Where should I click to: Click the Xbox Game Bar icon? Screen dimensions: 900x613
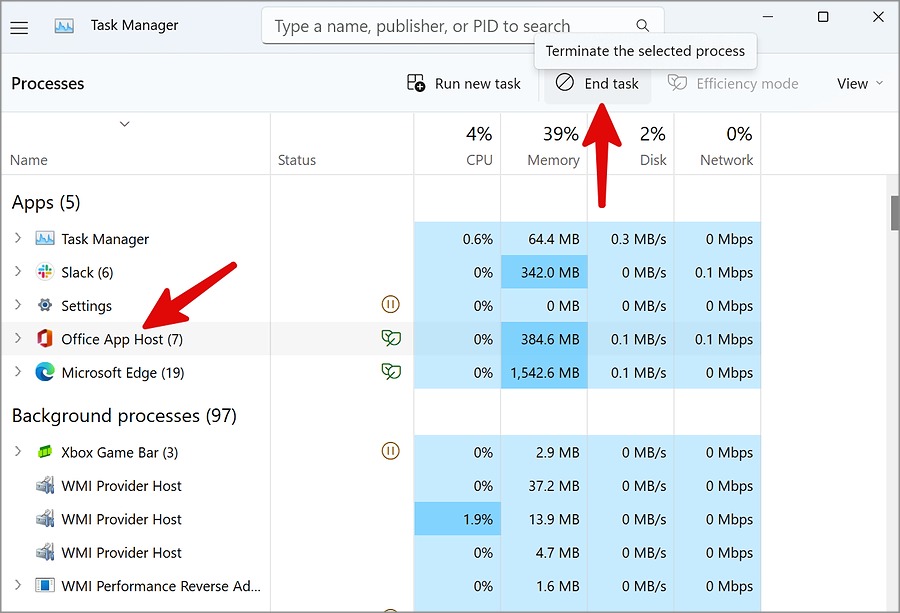[x=45, y=452]
